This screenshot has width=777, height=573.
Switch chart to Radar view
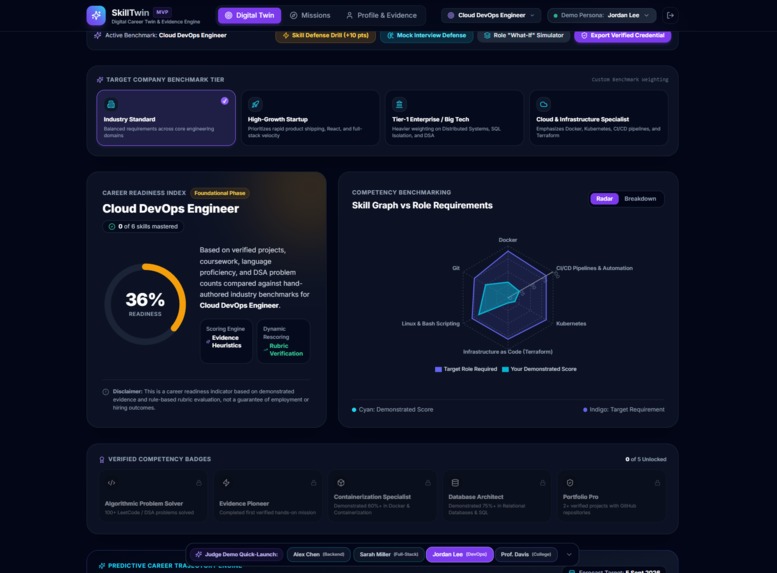[x=604, y=199]
